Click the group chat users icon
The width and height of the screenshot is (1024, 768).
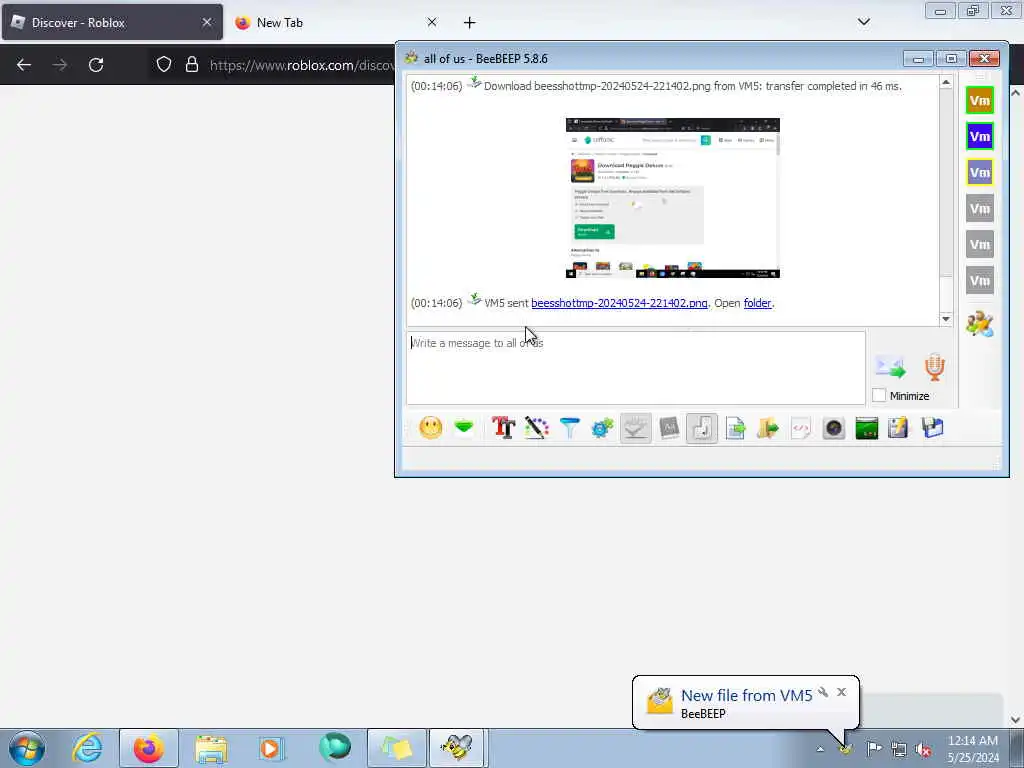click(x=980, y=323)
